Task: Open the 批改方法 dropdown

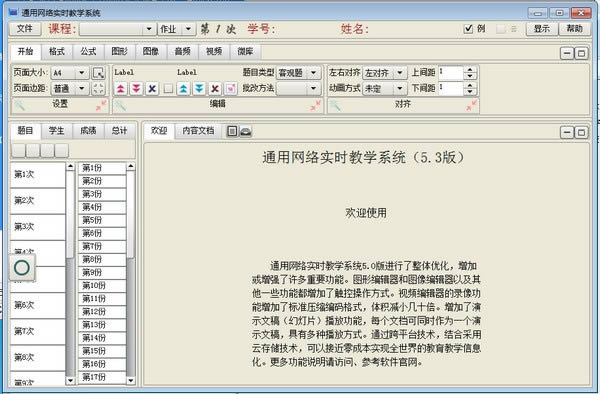Action: tap(313, 89)
